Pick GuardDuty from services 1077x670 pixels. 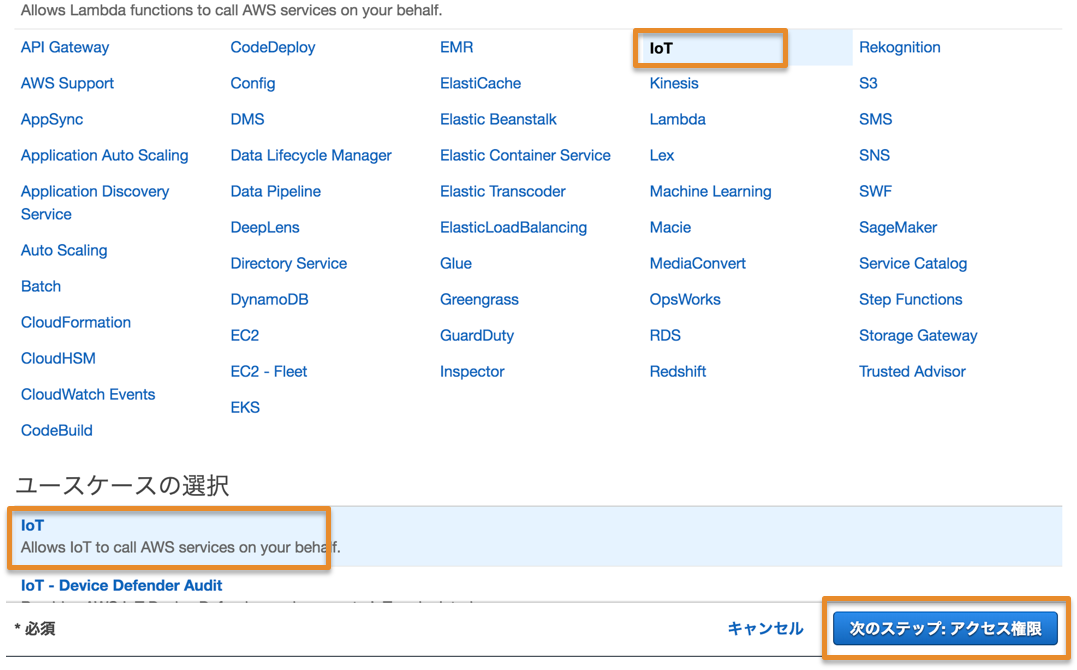pos(477,335)
